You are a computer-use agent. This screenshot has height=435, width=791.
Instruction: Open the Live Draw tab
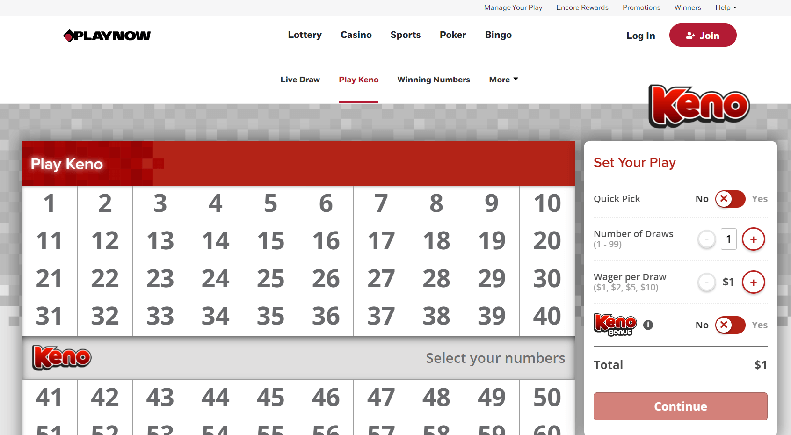(x=300, y=79)
